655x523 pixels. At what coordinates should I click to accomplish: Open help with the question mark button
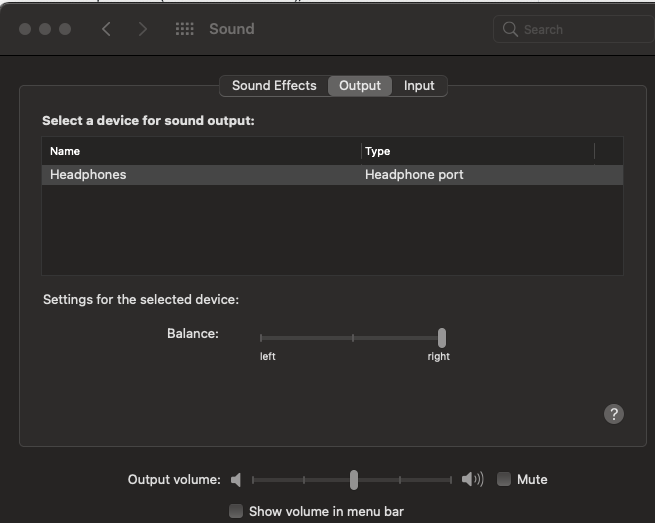tap(614, 414)
